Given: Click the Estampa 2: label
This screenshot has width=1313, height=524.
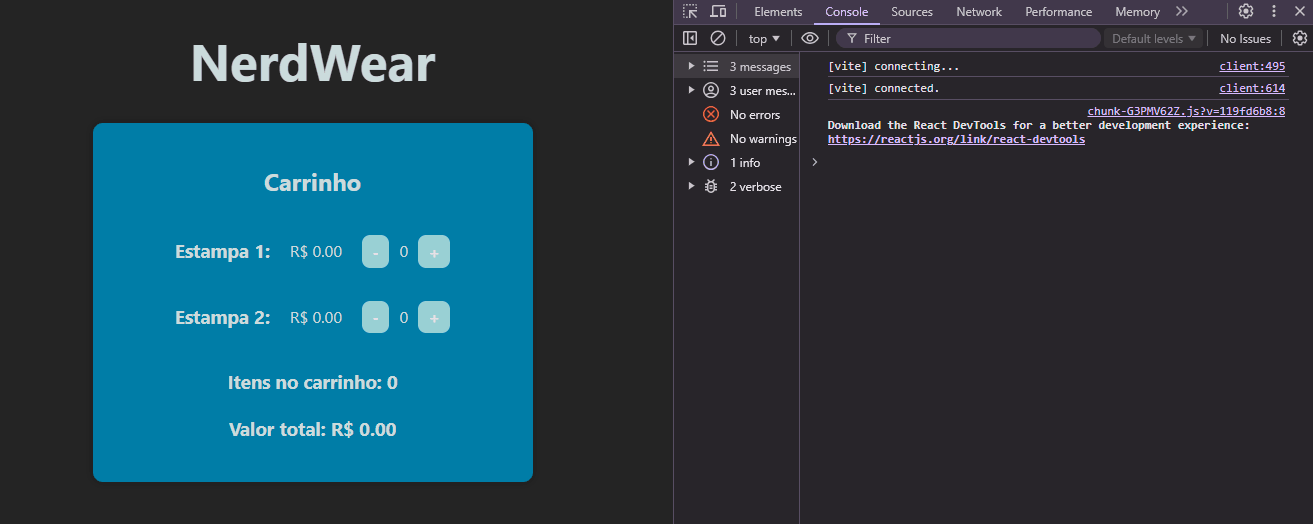Looking at the screenshot, I should pyautogui.click(x=223, y=318).
